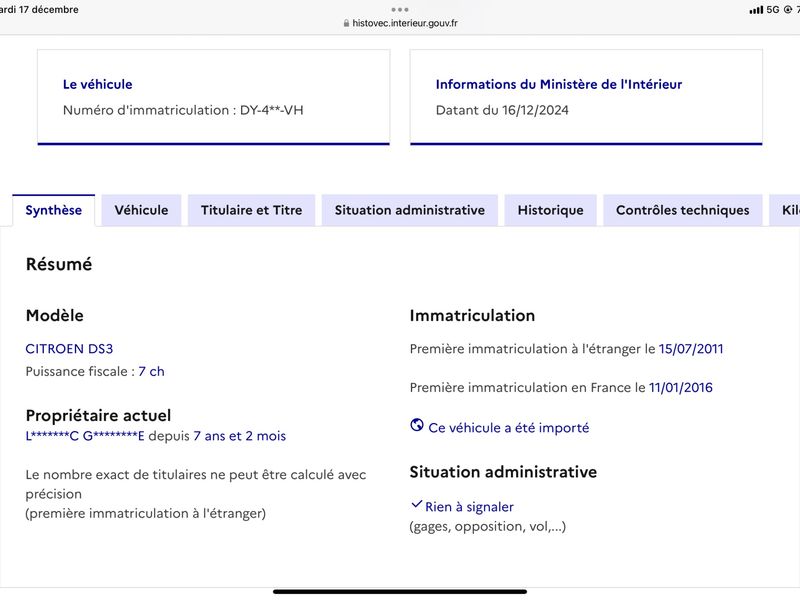Viewport: 800px width, 600px height.
Task: Show the partially visible Kilométrage tab
Action: tap(785, 210)
